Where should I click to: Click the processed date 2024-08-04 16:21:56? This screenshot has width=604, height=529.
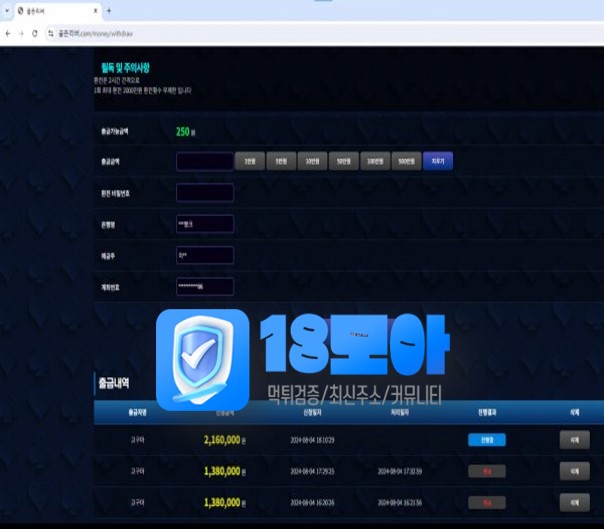(400, 503)
